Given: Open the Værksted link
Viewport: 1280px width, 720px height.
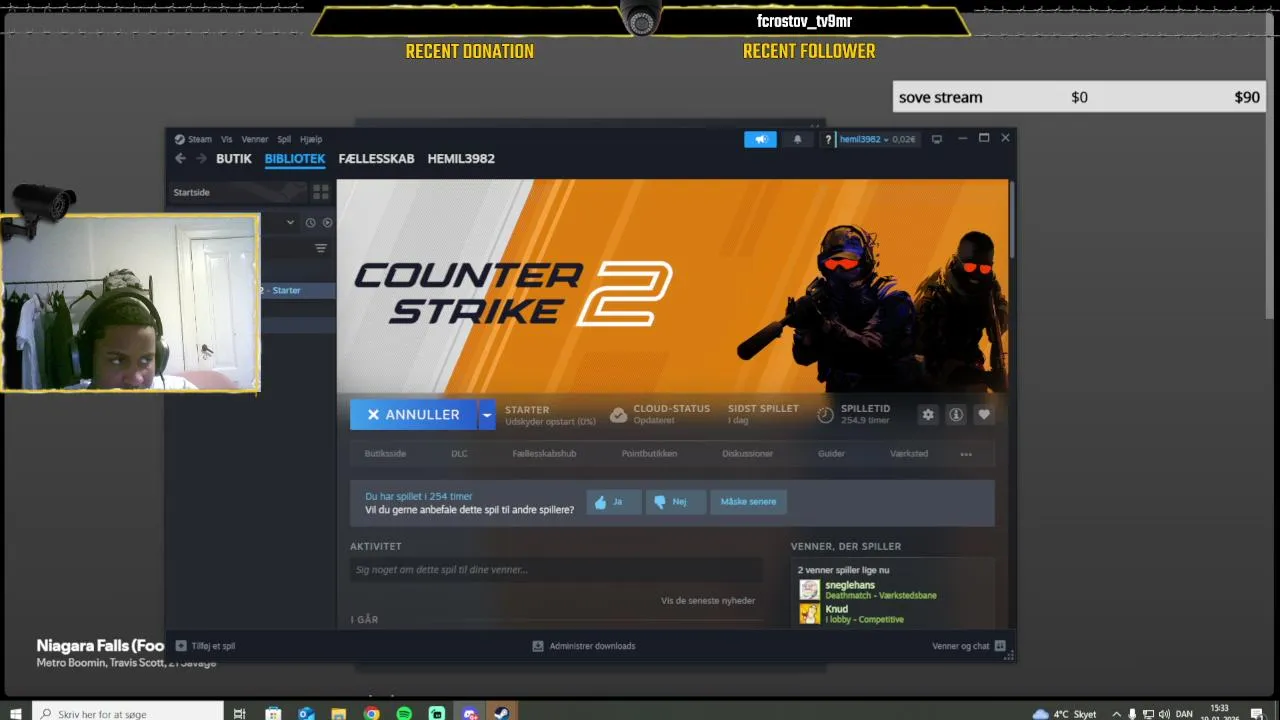Looking at the screenshot, I should 909,453.
